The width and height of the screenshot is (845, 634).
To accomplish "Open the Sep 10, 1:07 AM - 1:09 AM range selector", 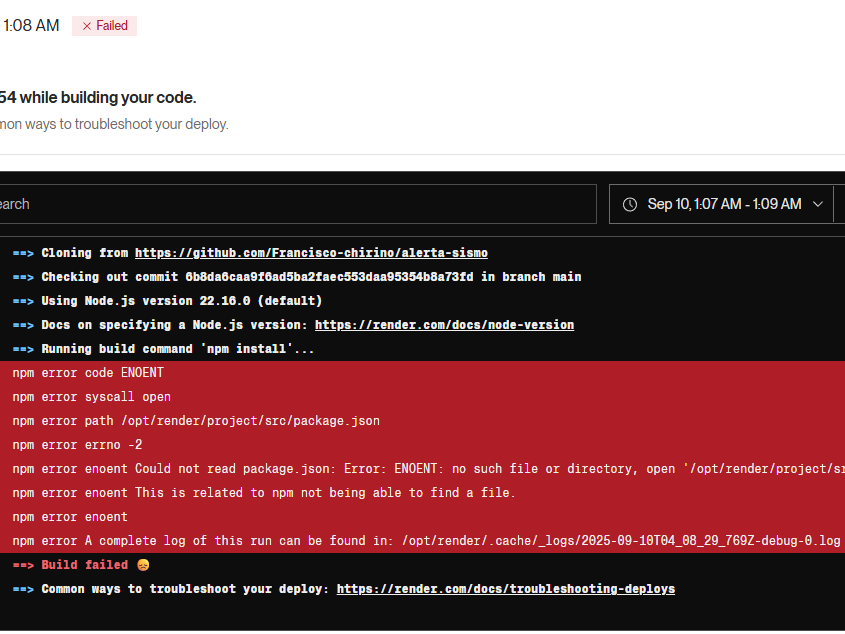I will [x=723, y=204].
